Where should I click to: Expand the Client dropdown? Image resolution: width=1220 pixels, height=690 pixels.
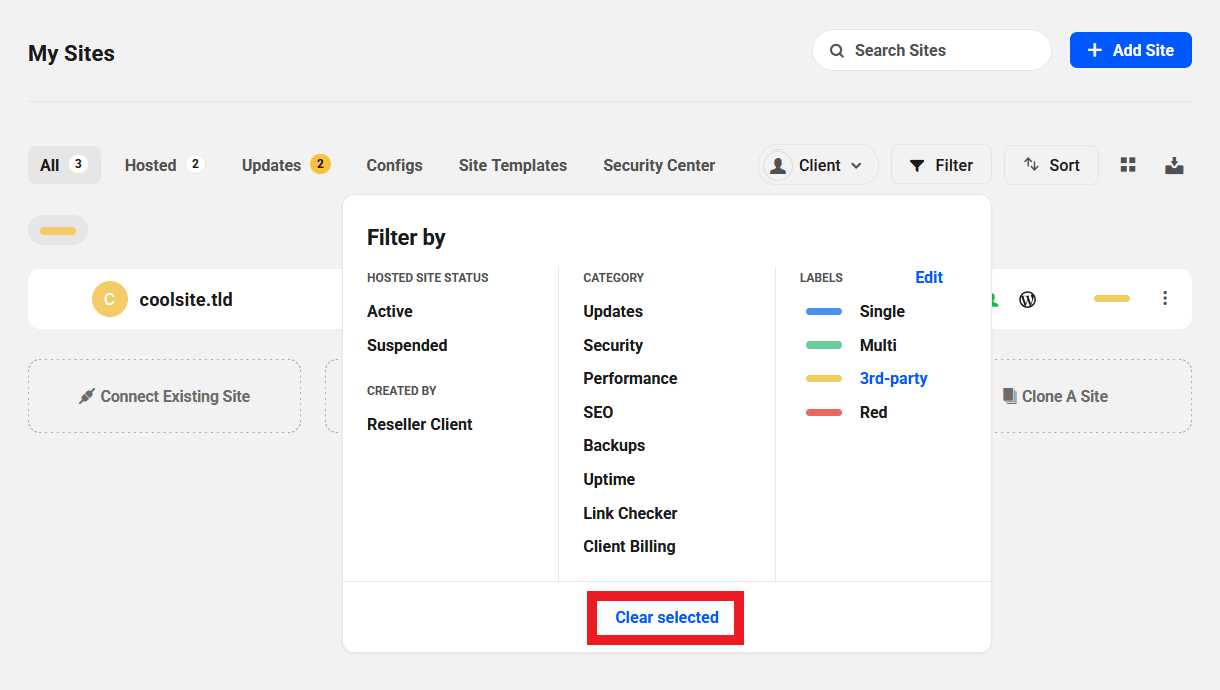(818, 165)
